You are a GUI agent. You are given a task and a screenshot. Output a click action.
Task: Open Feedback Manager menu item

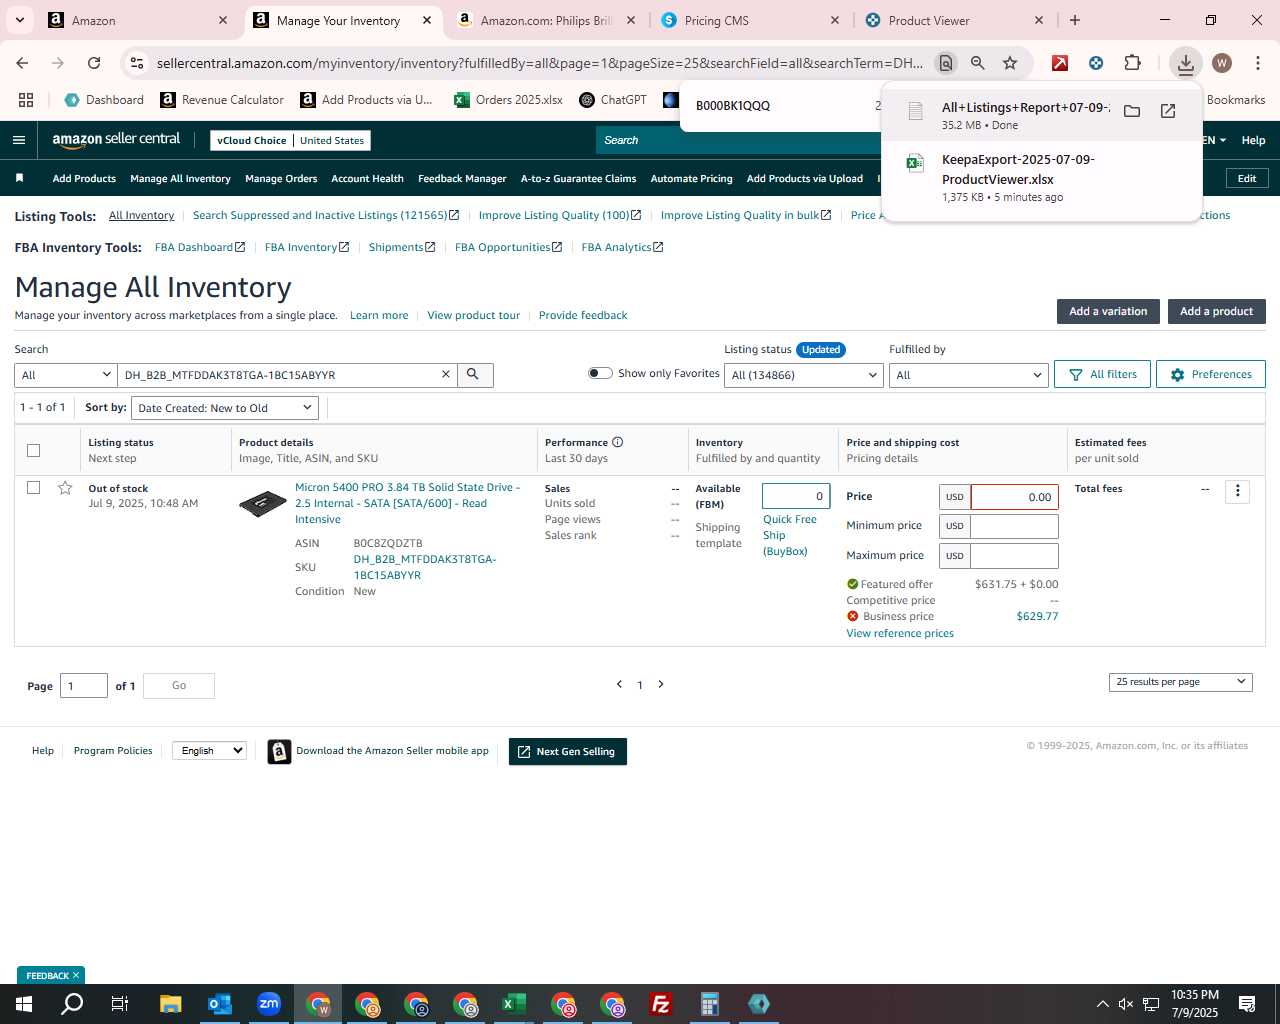462,178
